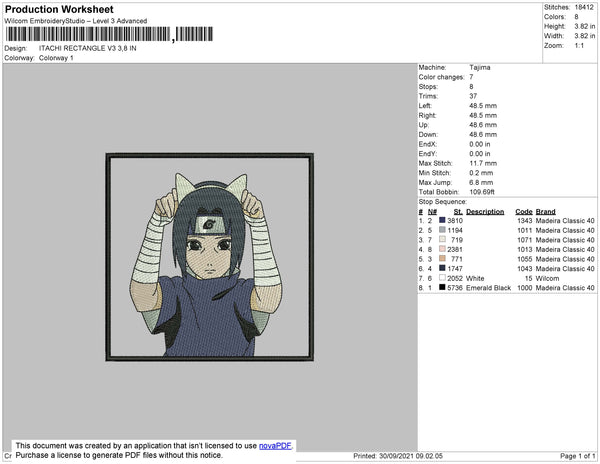Click the 'Page 1 of 1' footer text
The width and height of the screenshot is (600, 464).
[x=577, y=456]
